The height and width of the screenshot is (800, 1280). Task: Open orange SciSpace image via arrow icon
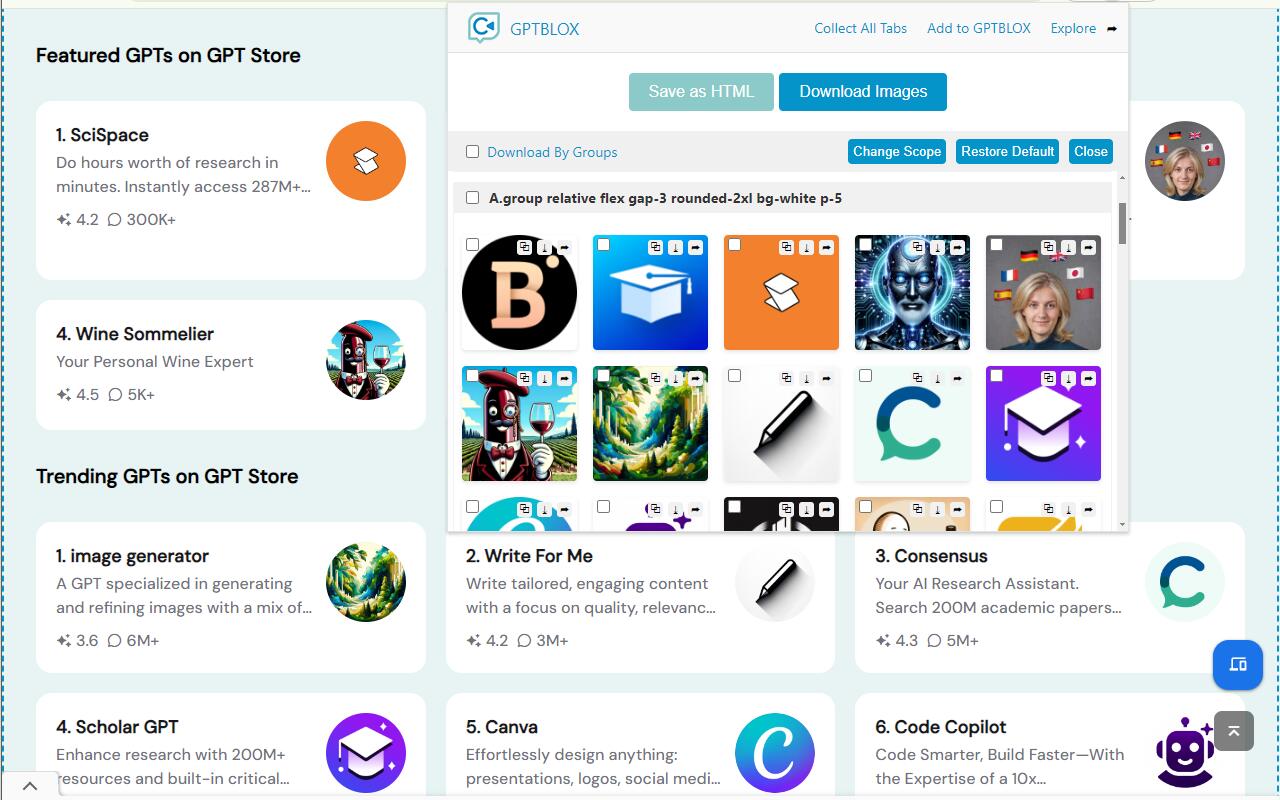coord(826,247)
